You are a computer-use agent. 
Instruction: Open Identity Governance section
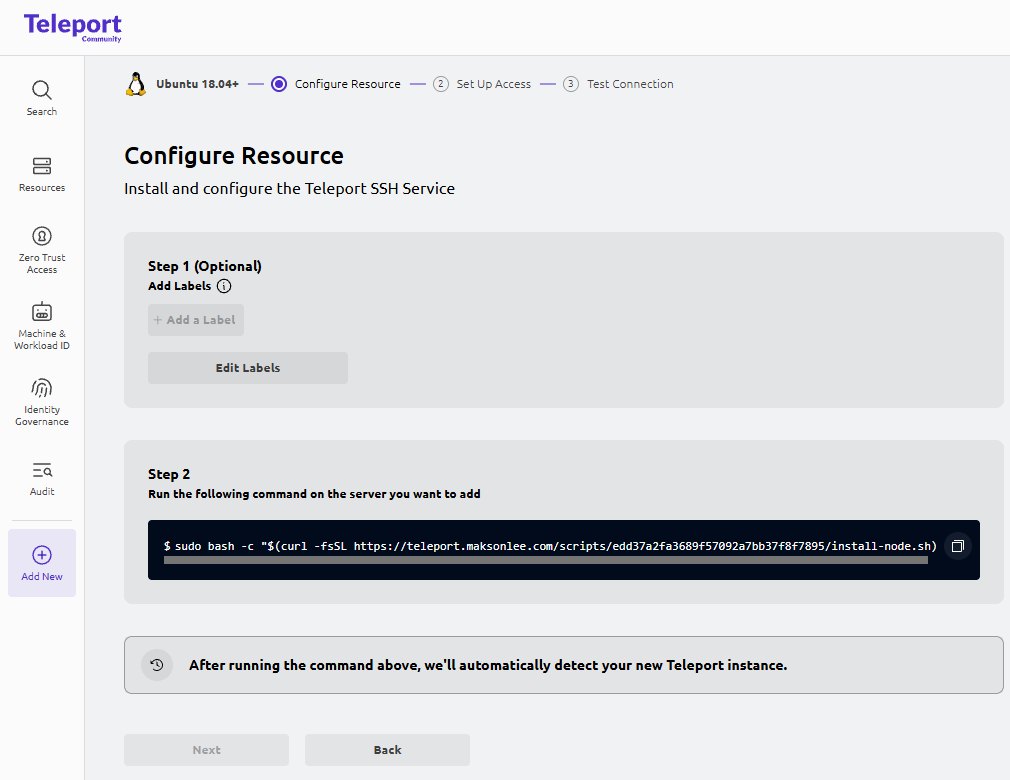tap(42, 402)
